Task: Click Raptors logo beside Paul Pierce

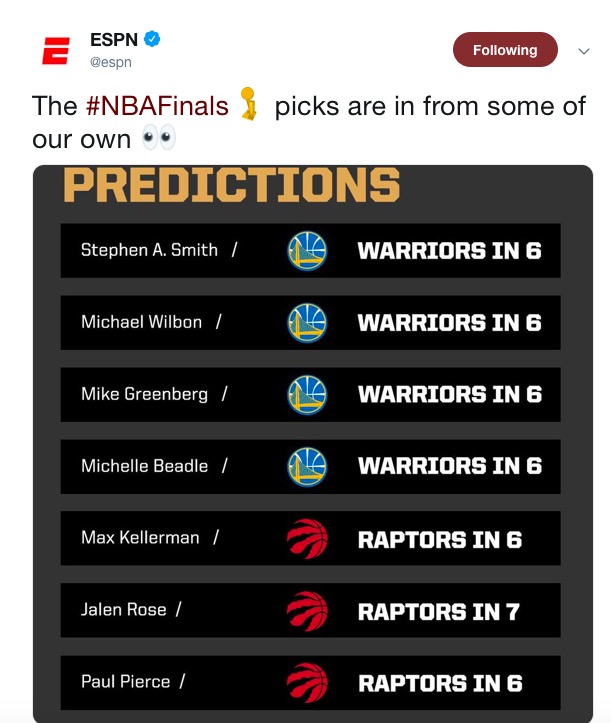Action: pos(307,683)
